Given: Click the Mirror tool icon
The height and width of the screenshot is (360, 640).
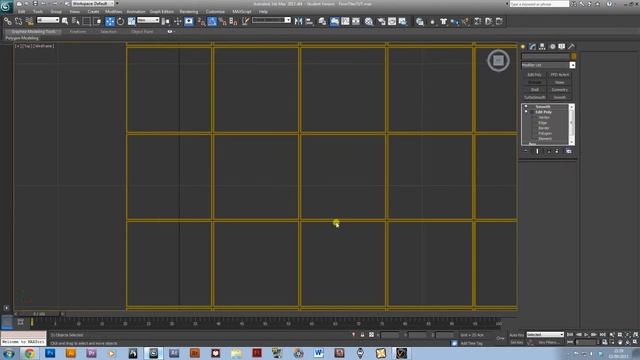Looking at the screenshot, I should click(x=298, y=21).
